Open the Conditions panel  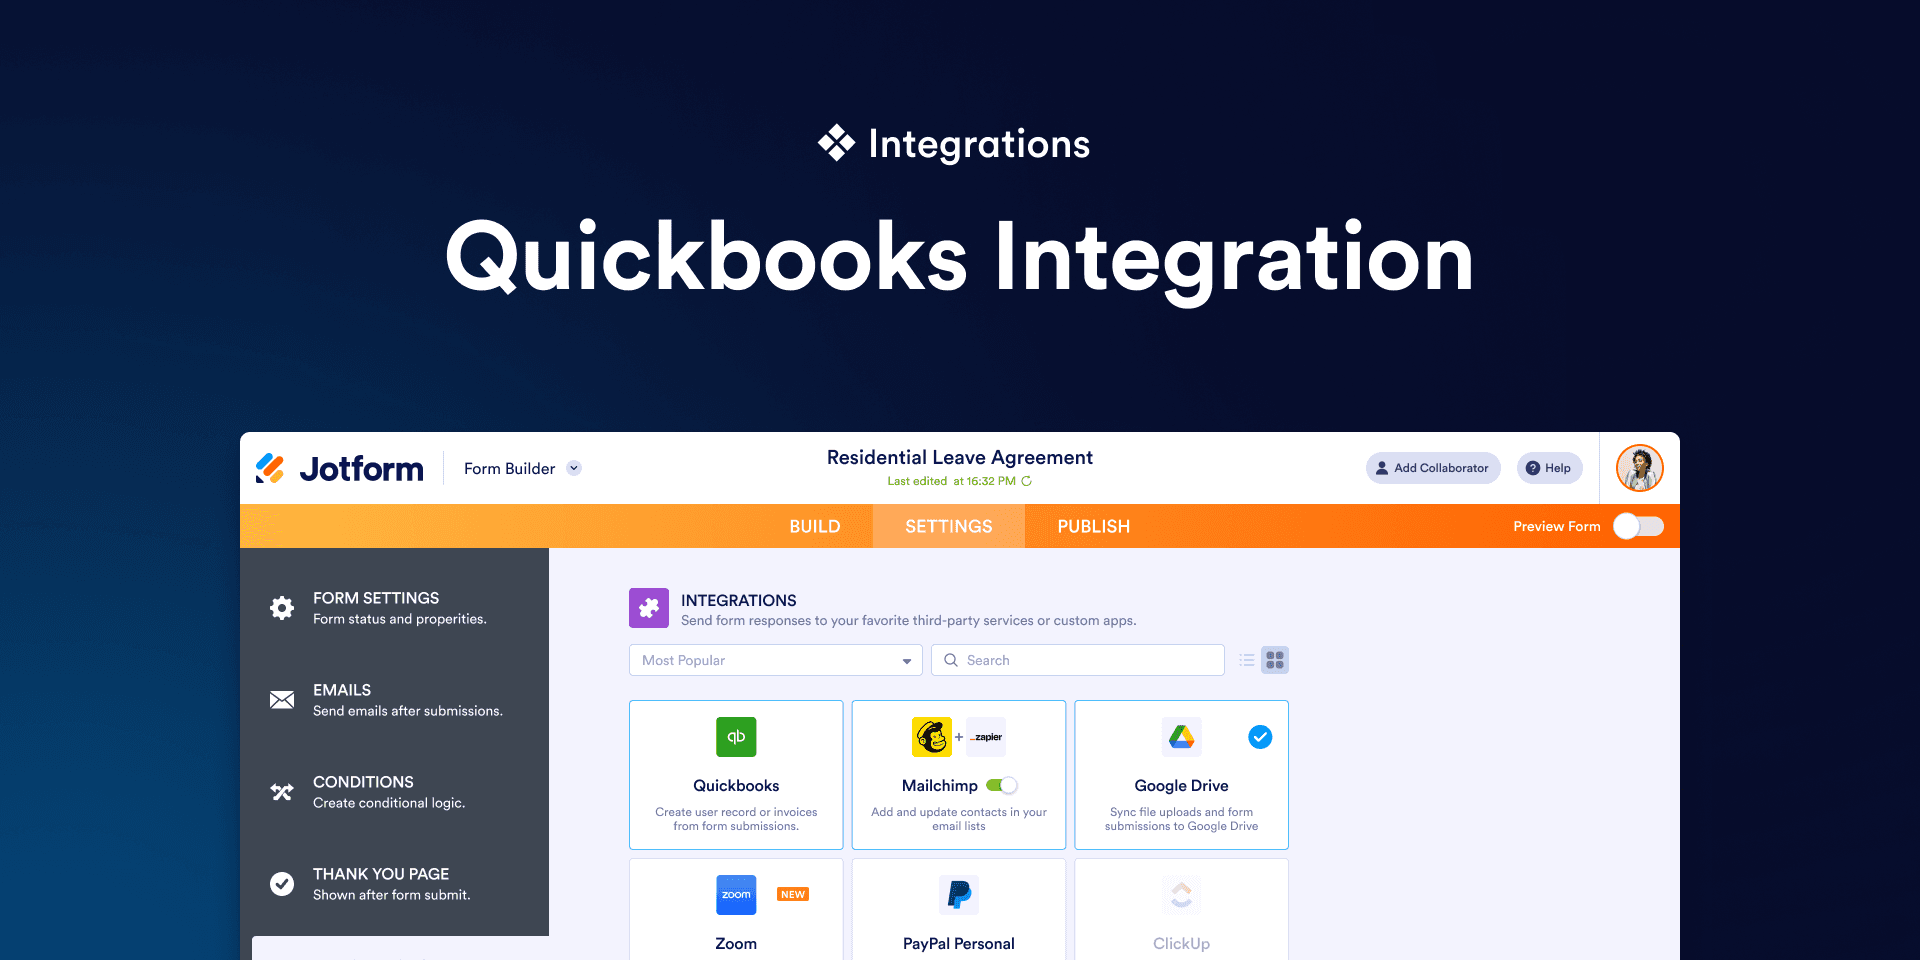click(x=364, y=791)
